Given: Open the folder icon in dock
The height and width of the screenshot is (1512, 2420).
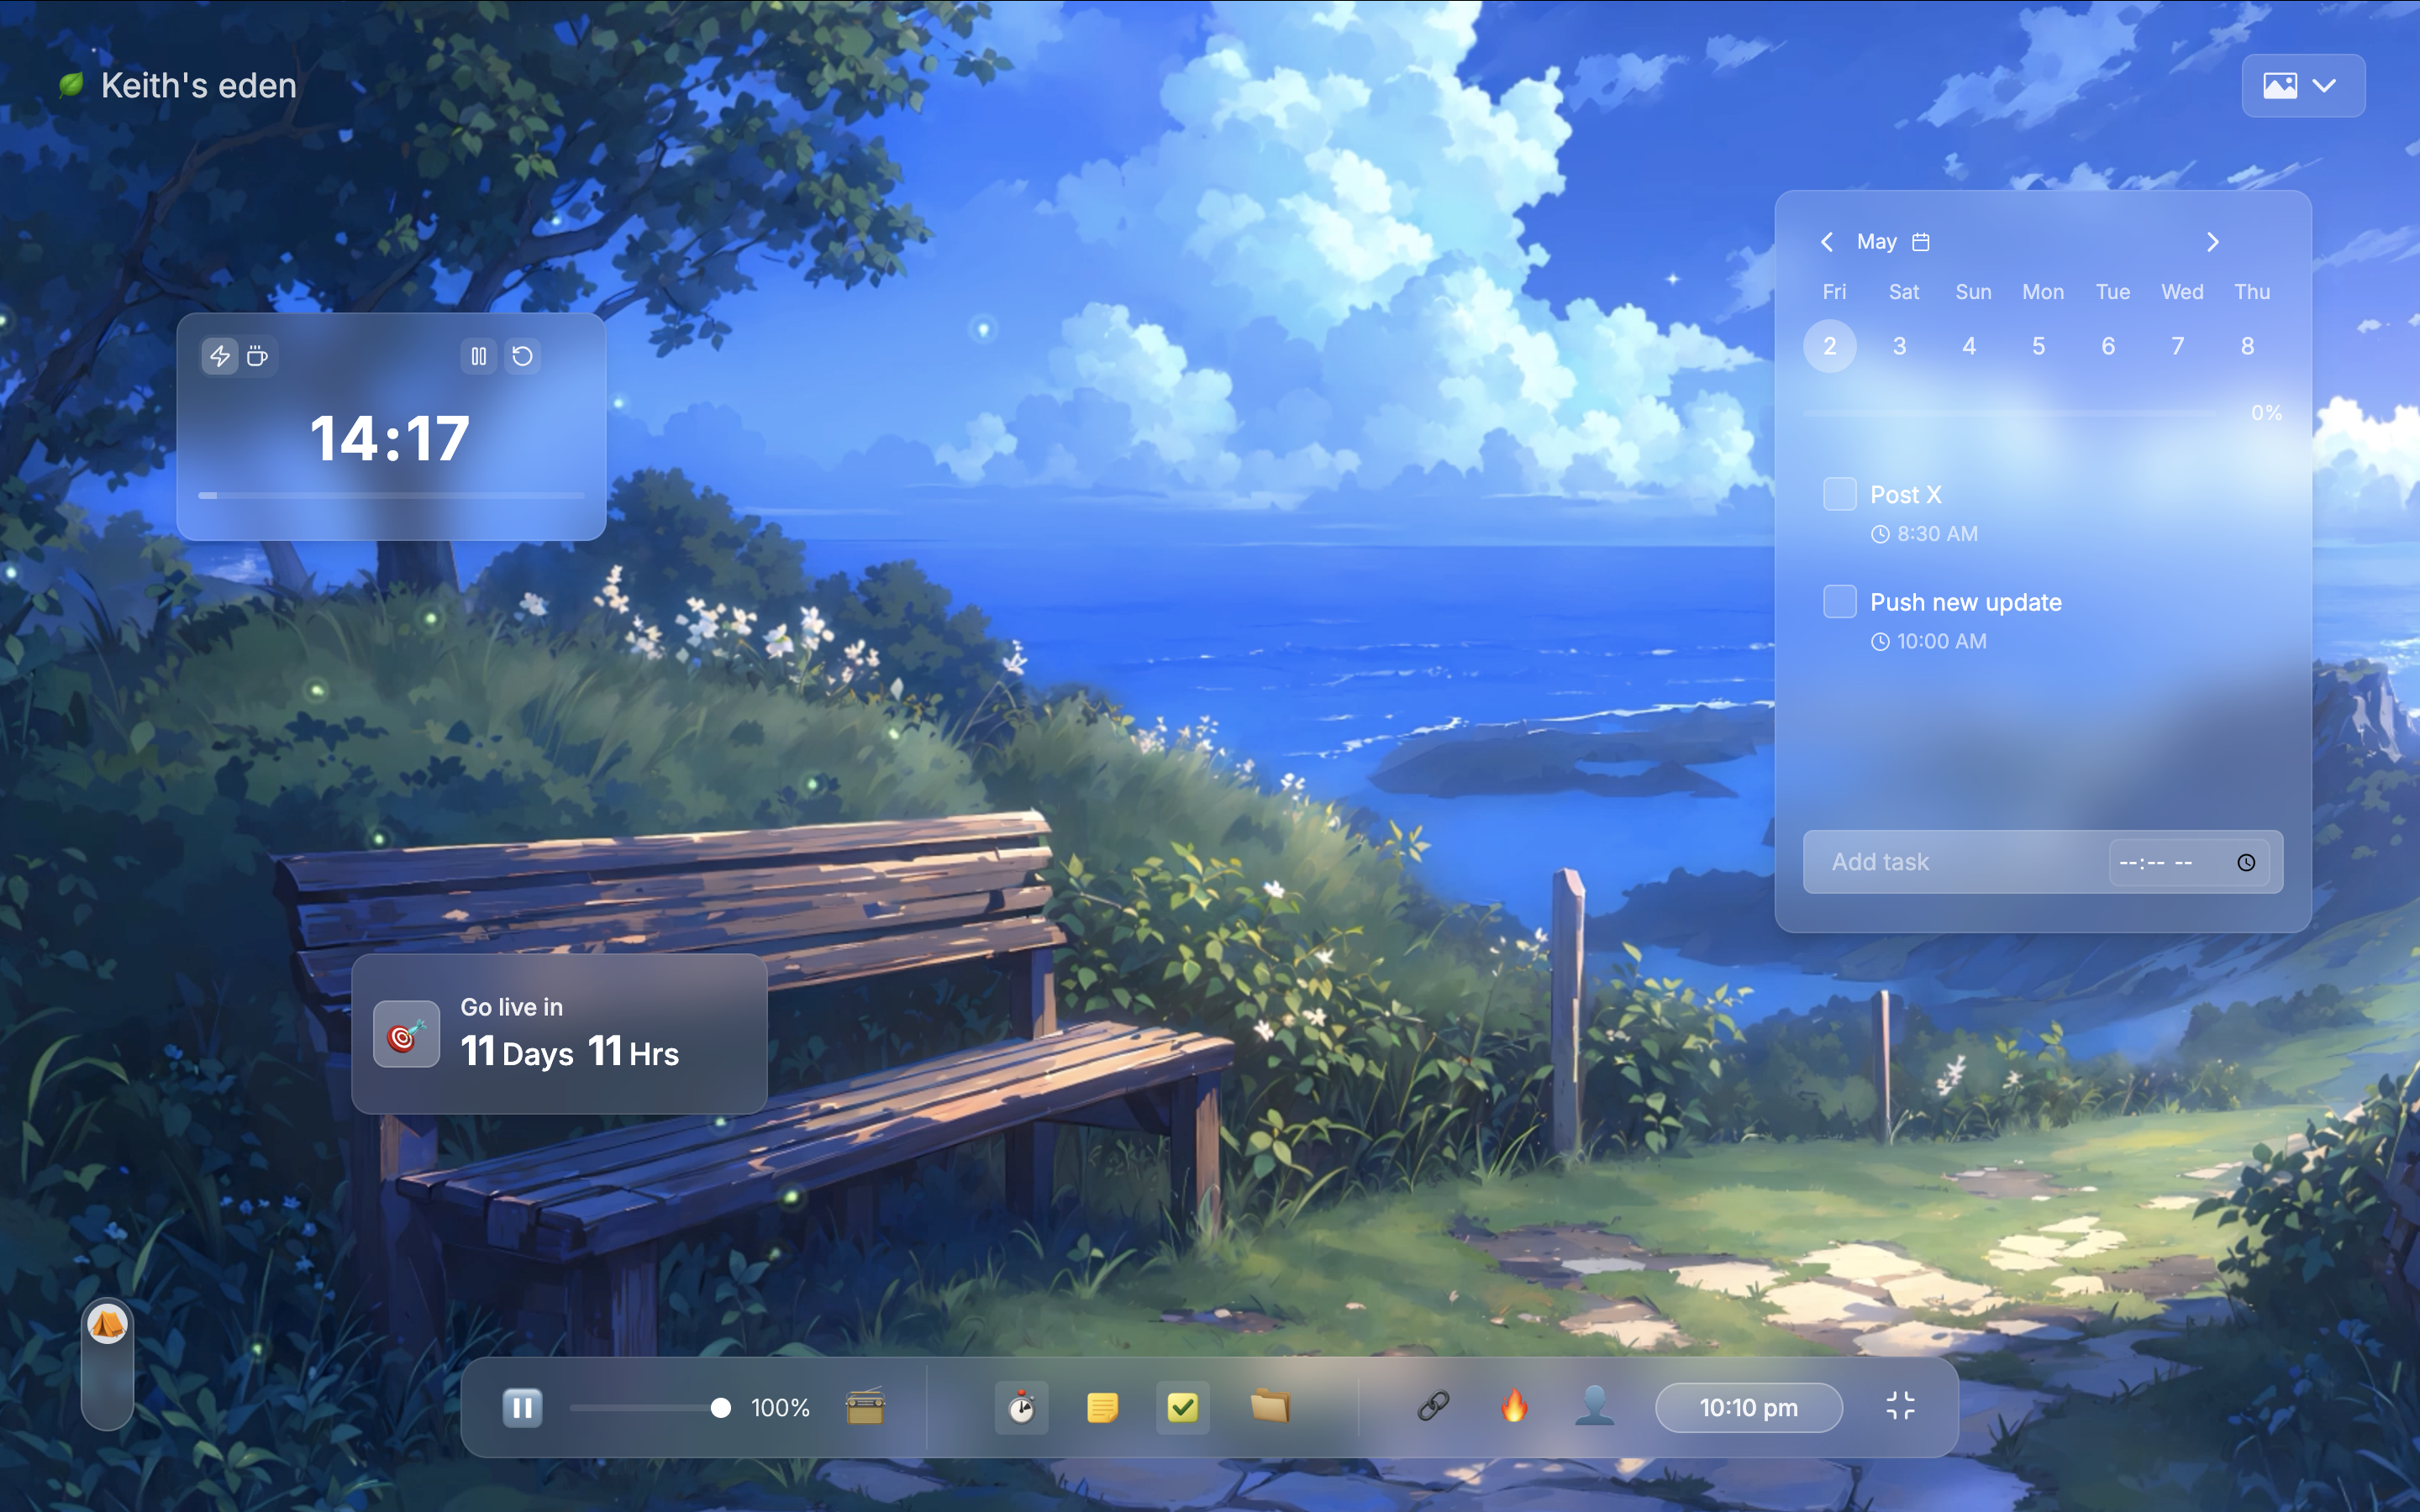Looking at the screenshot, I should coord(1269,1406).
